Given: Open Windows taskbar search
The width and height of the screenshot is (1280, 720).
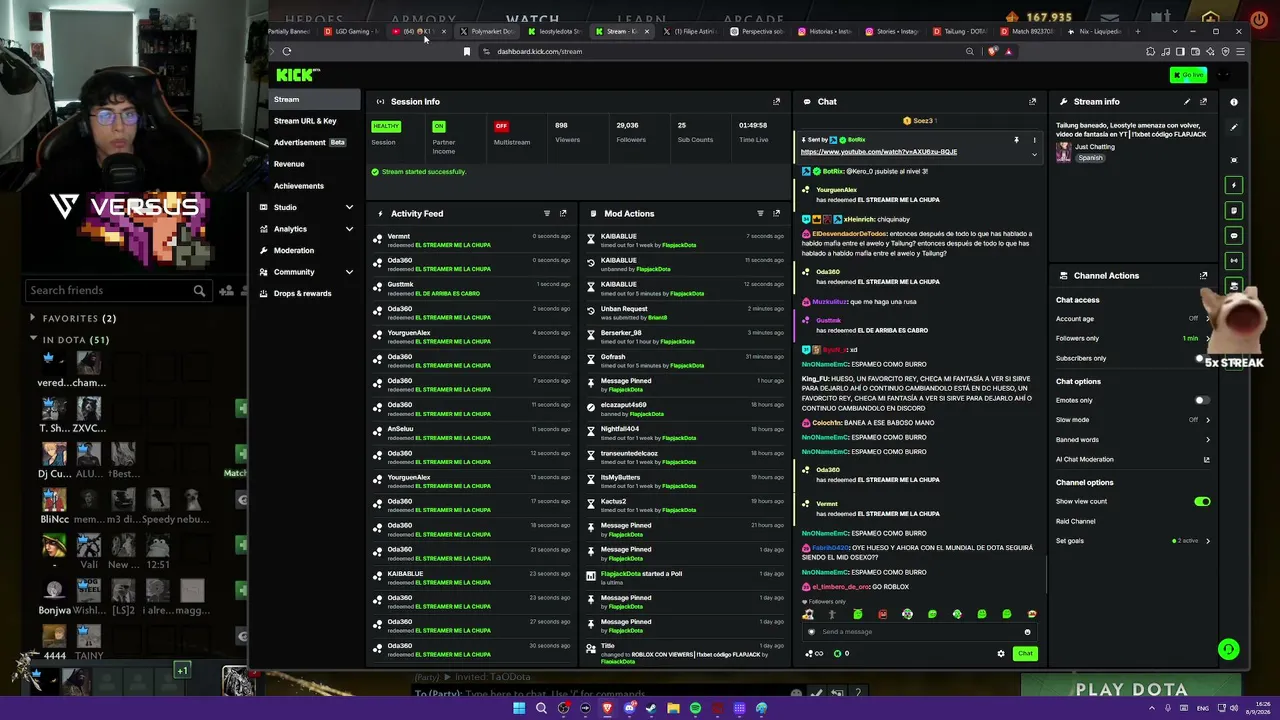Looking at the screenshot, I should pyautogui.click(x=541, y=708).
